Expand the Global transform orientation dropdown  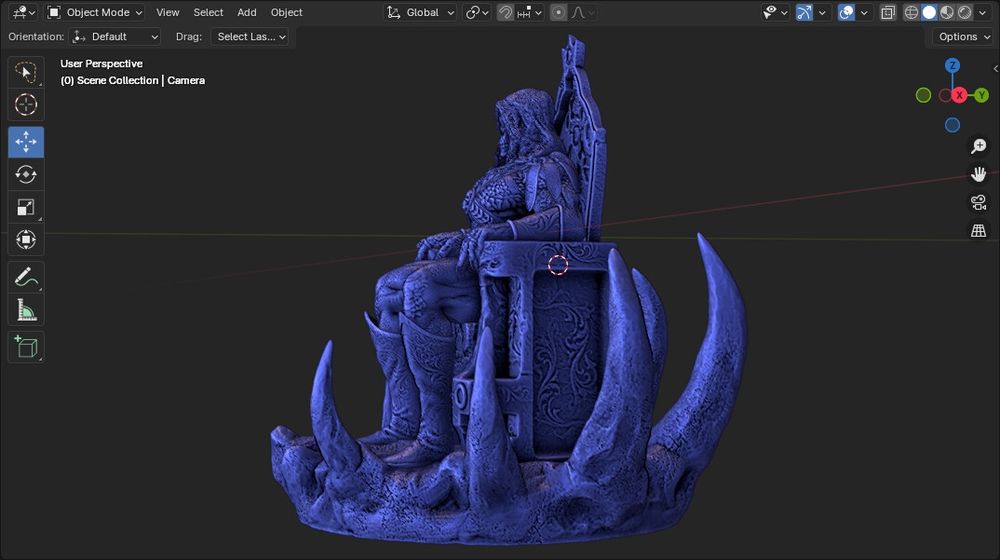[x=421, y=13]
